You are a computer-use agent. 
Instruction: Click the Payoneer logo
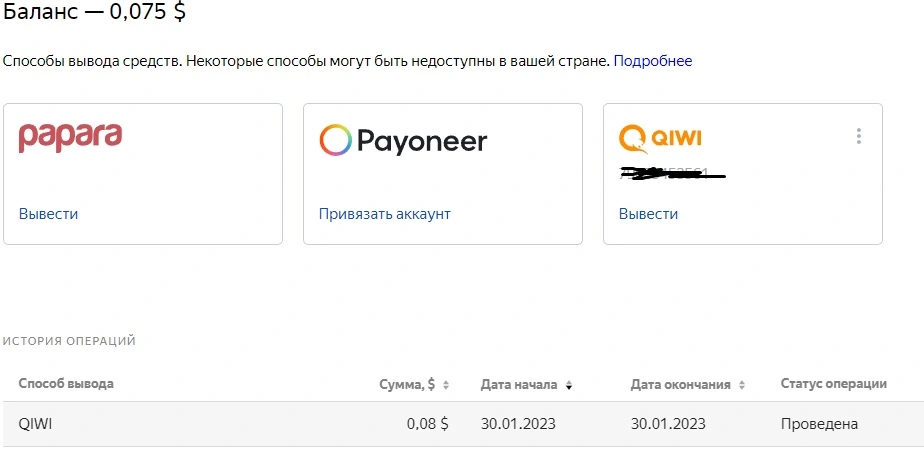[403, 141]
